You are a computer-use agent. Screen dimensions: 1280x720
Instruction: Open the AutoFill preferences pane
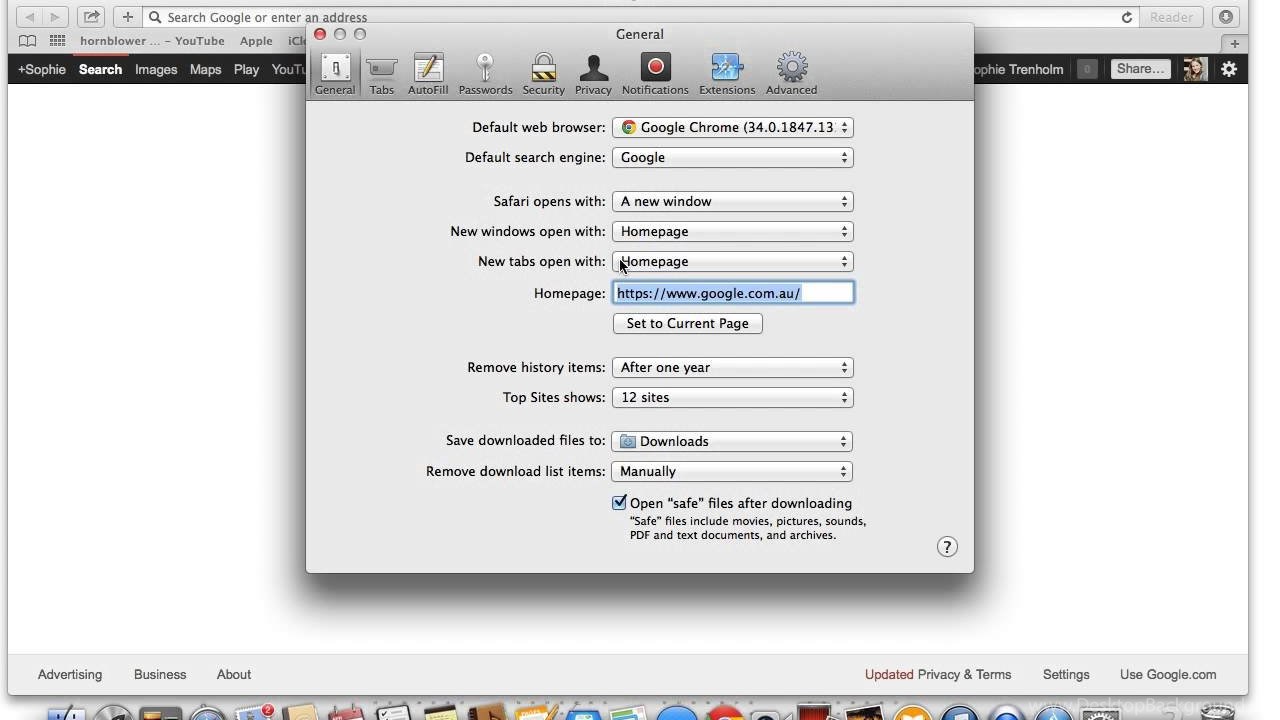428,75
